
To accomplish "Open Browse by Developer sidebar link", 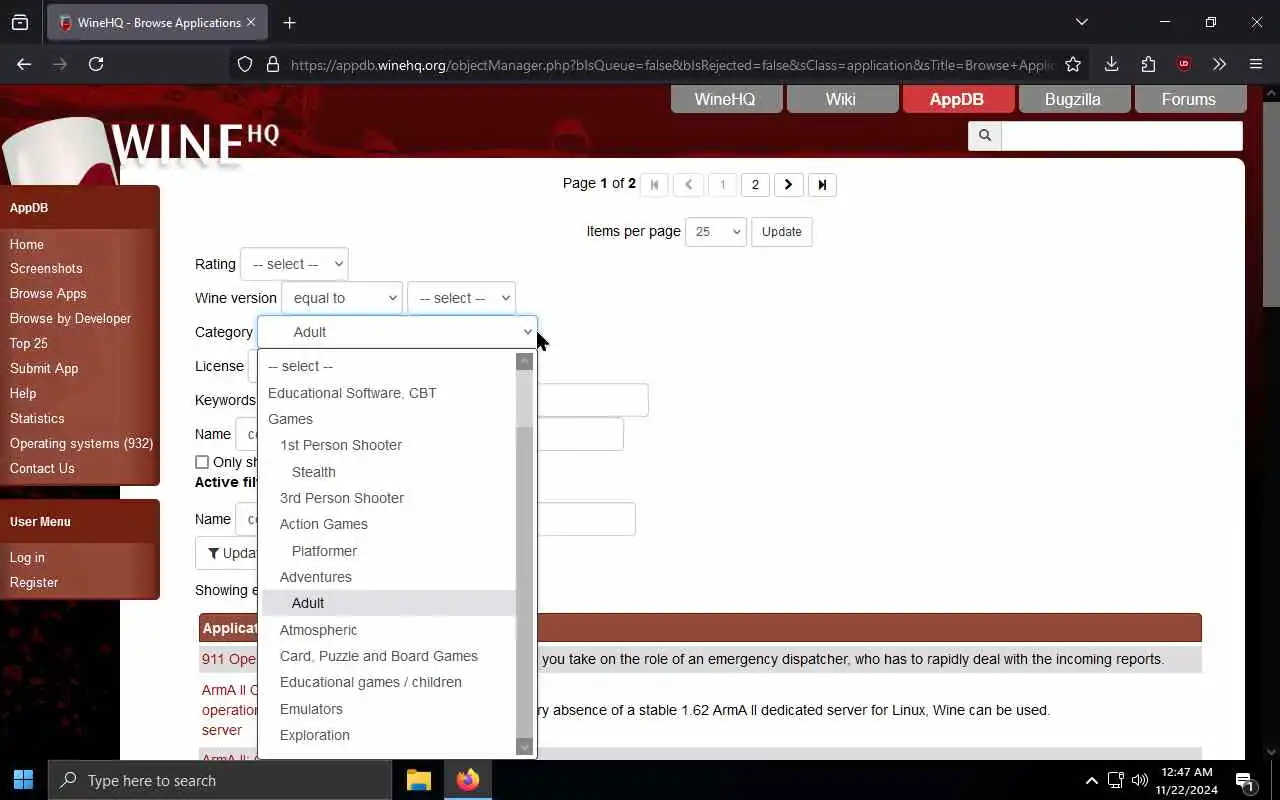I will pos(70,318).
